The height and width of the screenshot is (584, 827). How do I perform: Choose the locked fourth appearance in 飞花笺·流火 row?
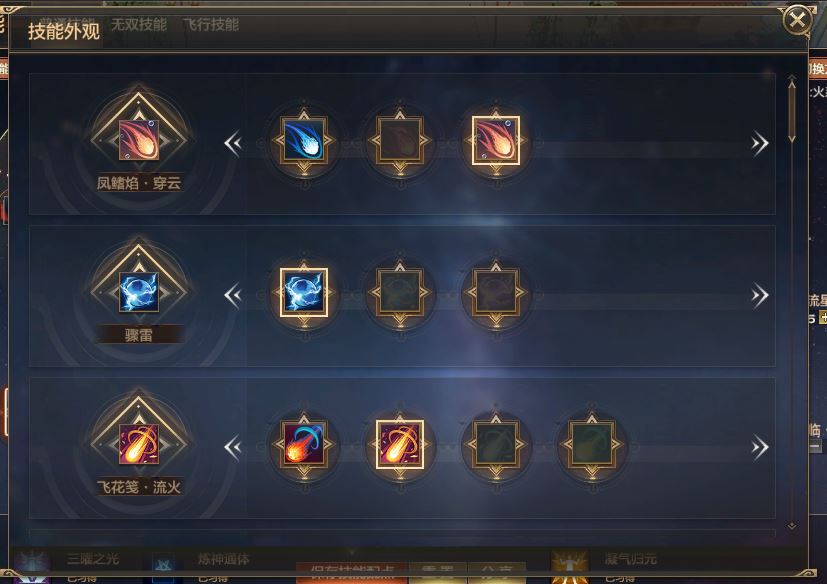pos(592,444)
